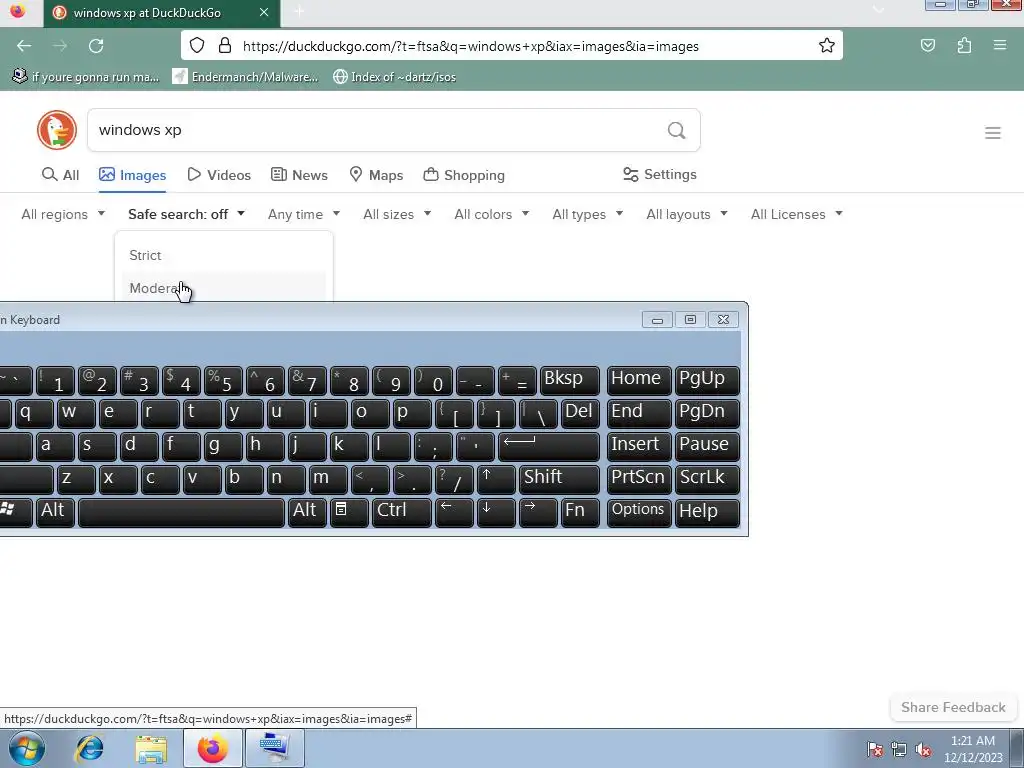The image size is (1024, 768).
Task: Open Windows Explorer folder on the taskbar
Action: [x=151, y=748]
